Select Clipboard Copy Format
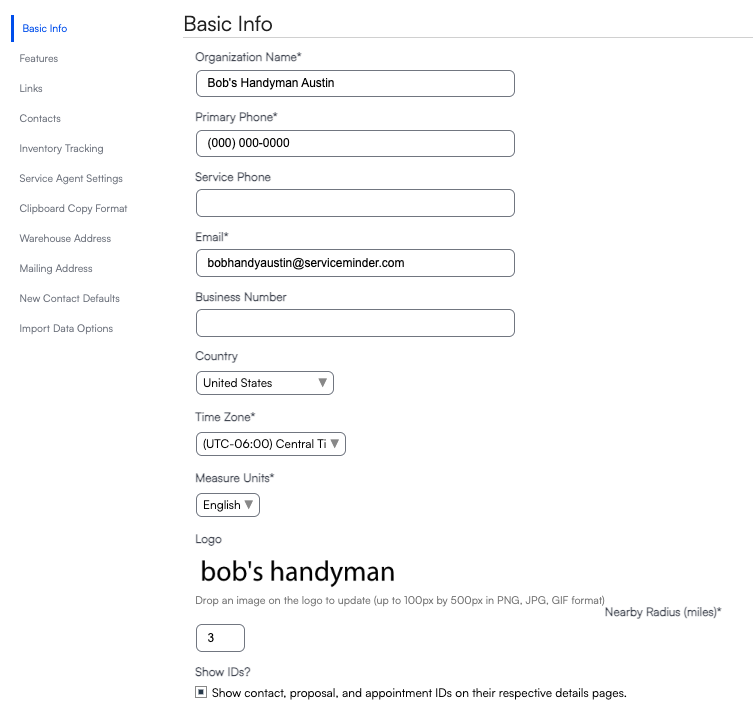 73,208
